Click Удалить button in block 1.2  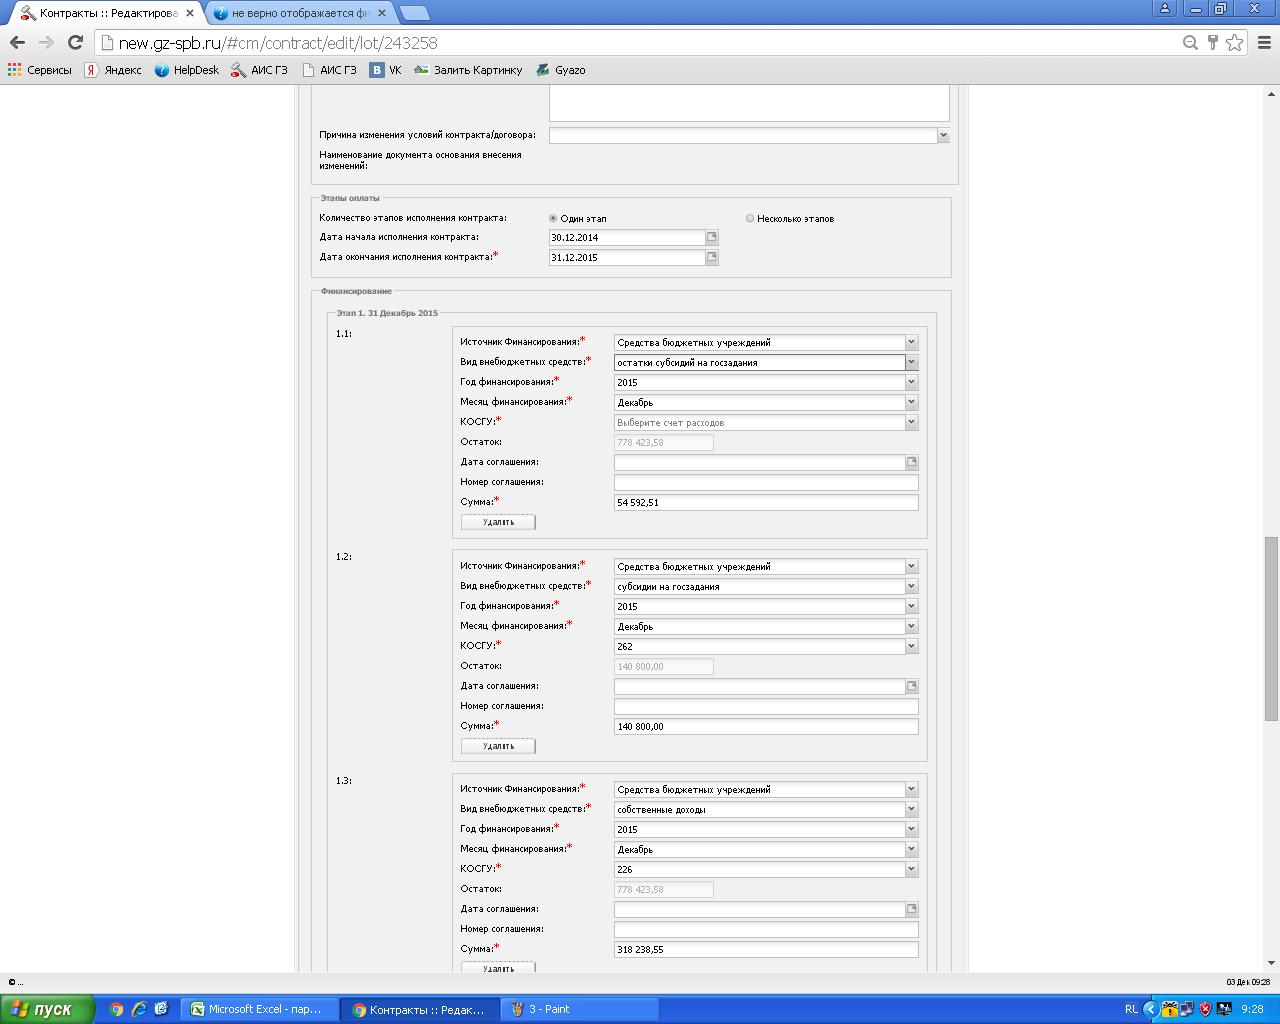coord(498,746)
